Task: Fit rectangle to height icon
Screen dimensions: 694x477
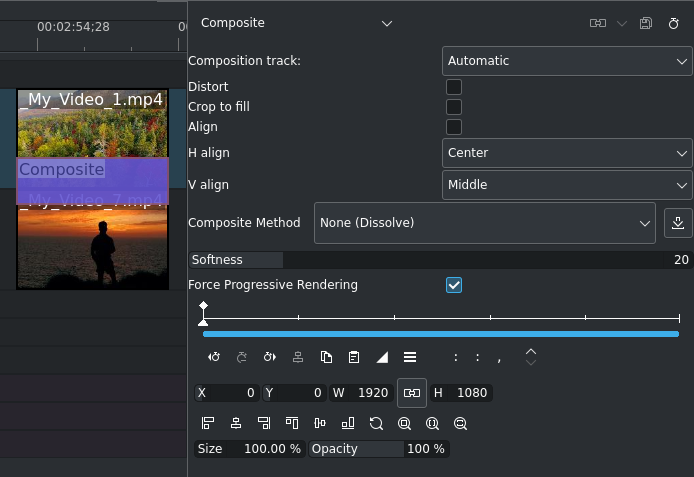Action: pyautogui.click(x=460, y=423)
